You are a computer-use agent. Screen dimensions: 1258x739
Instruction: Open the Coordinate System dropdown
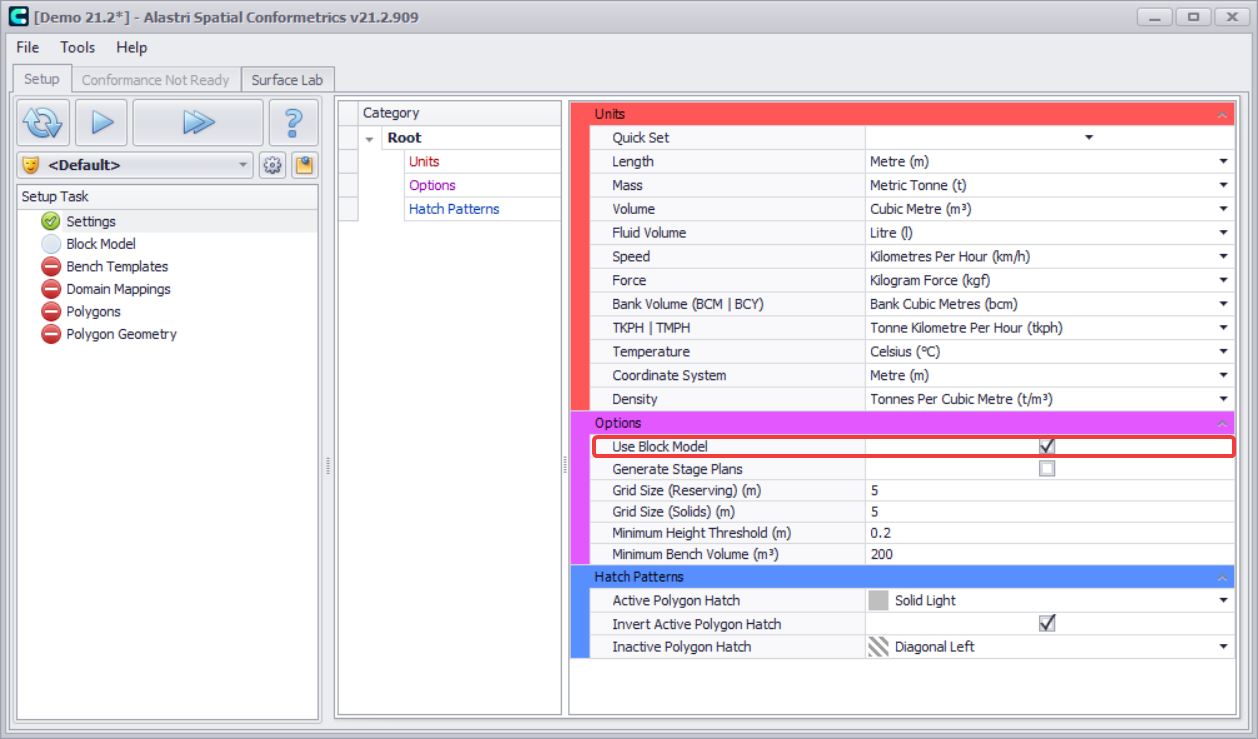1223,376
